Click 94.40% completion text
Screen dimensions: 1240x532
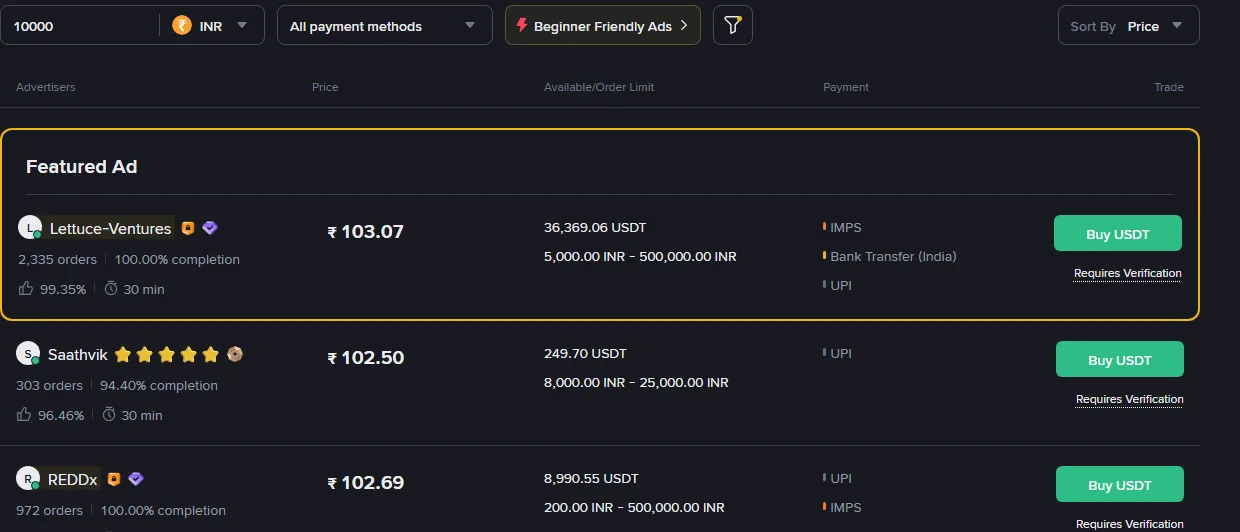point(158,386)
